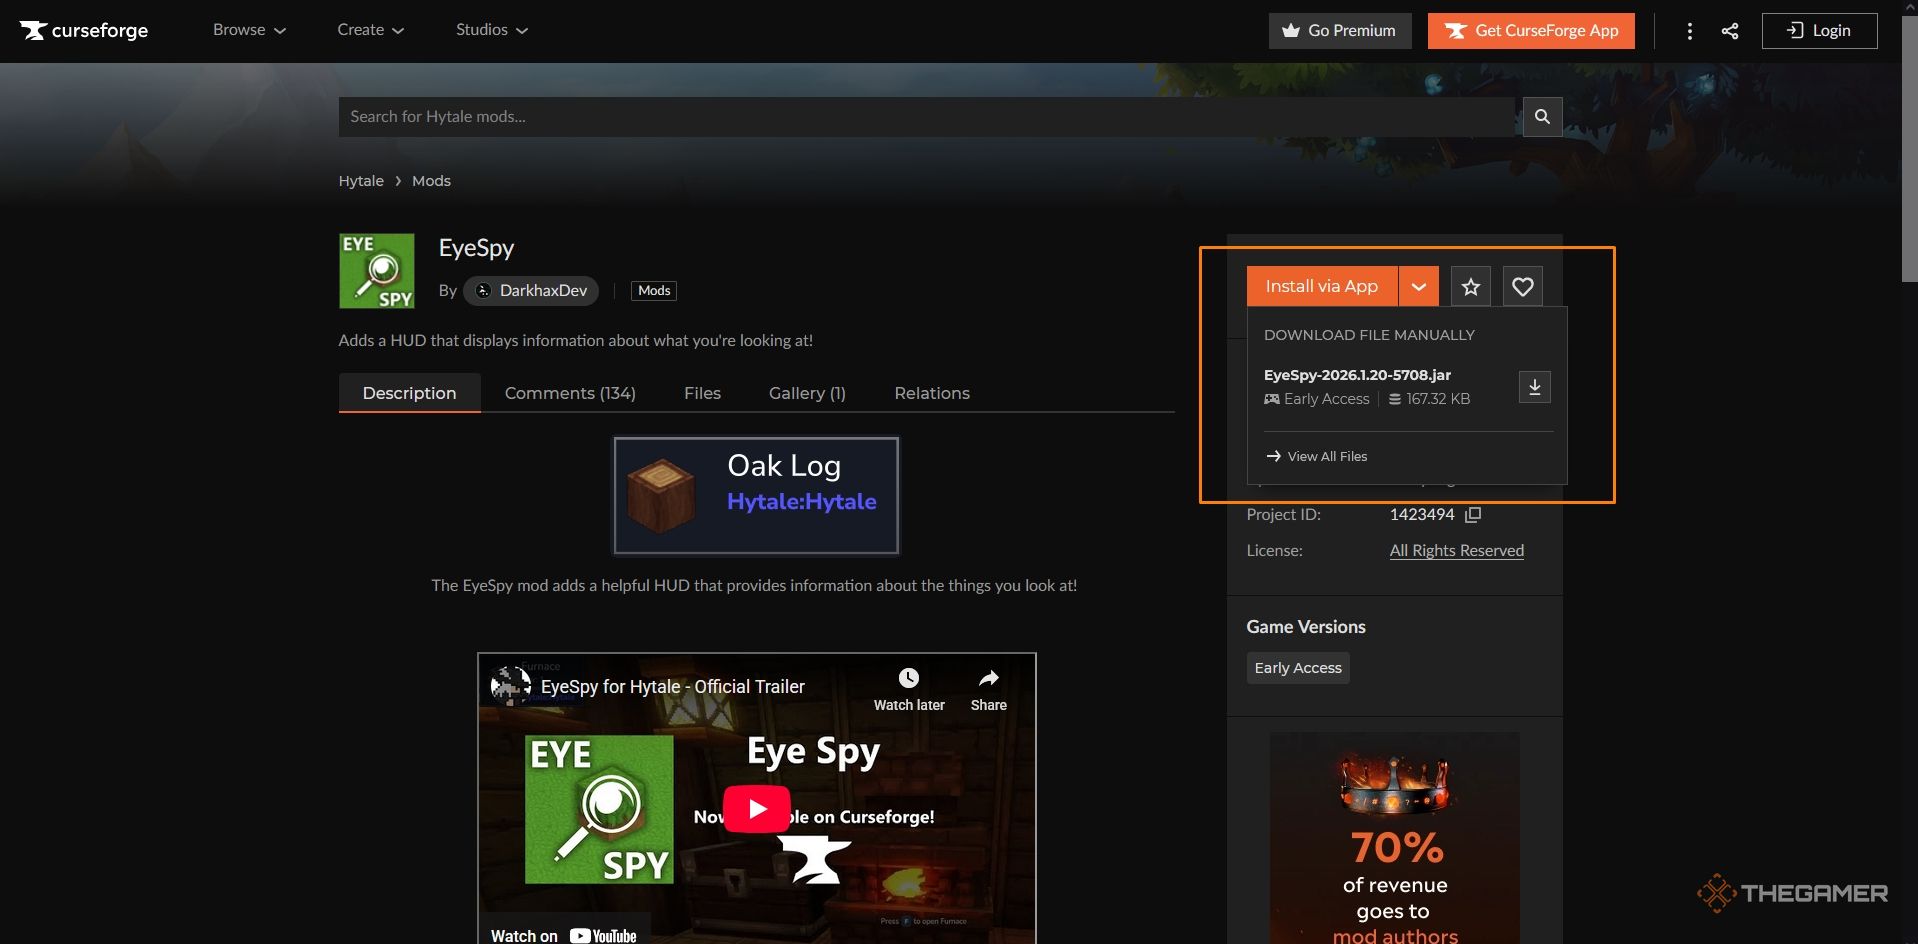Image resolution: width=1918 pixels, height=944 pixels.
Task: Click the YouTube Share arrow icon
Action: click(988, 679)
